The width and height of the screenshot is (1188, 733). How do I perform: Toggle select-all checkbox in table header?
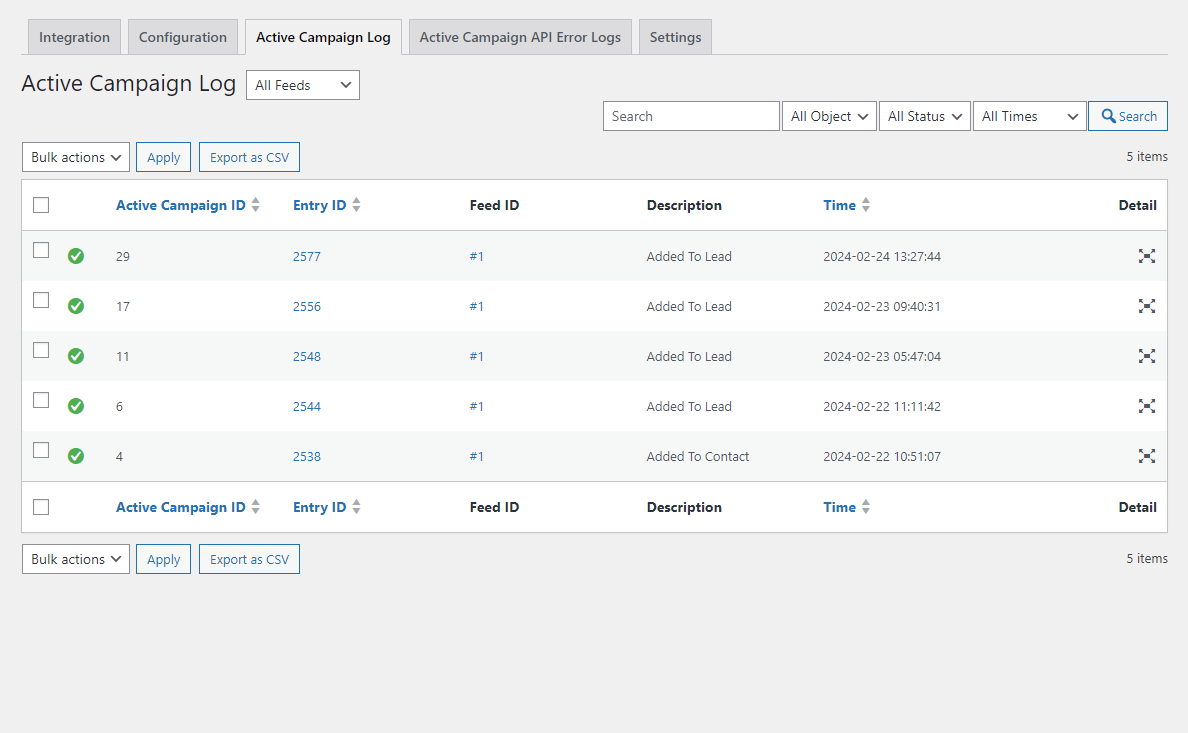[41, 205]
